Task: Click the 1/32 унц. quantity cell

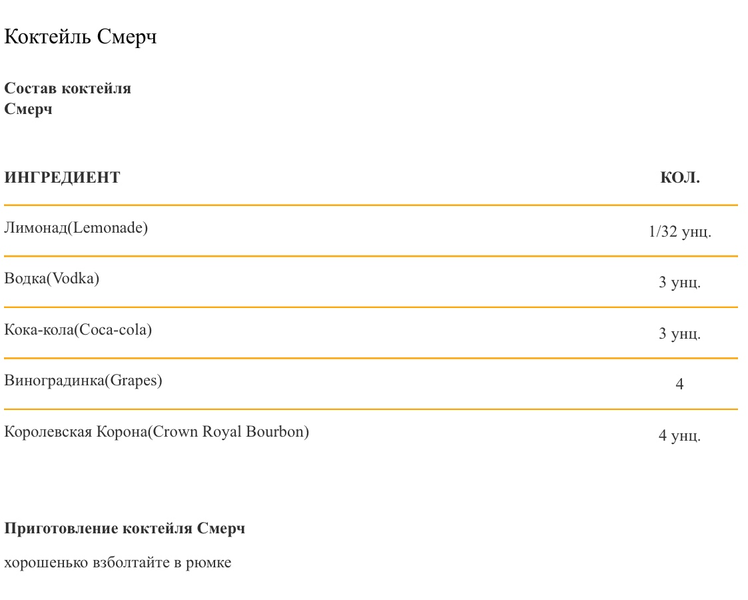Action: pos(680,231)
